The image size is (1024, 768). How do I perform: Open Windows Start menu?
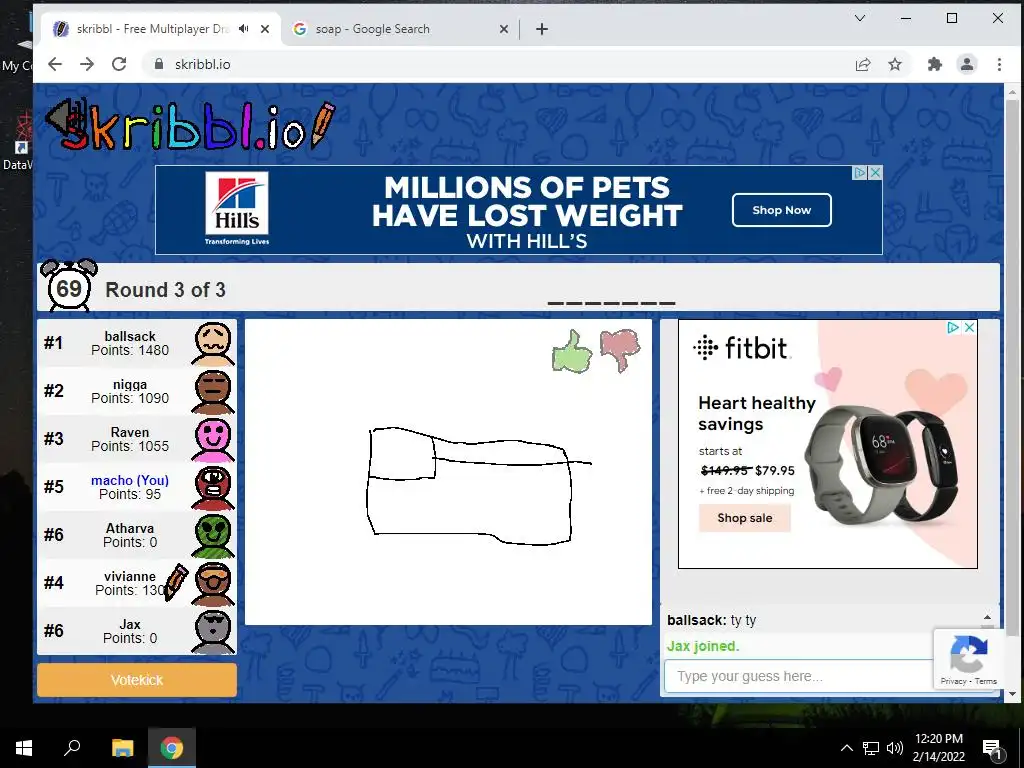coord(24,748)
